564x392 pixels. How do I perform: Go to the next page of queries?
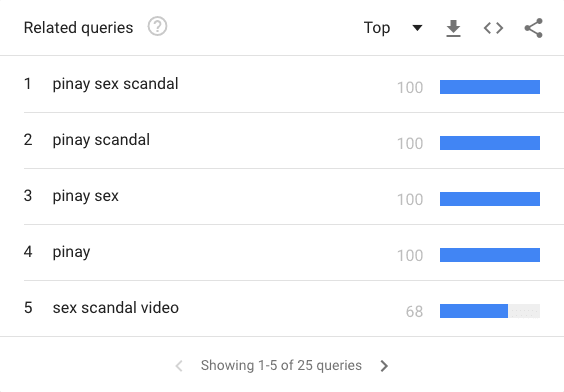click(x=384, y=366)
